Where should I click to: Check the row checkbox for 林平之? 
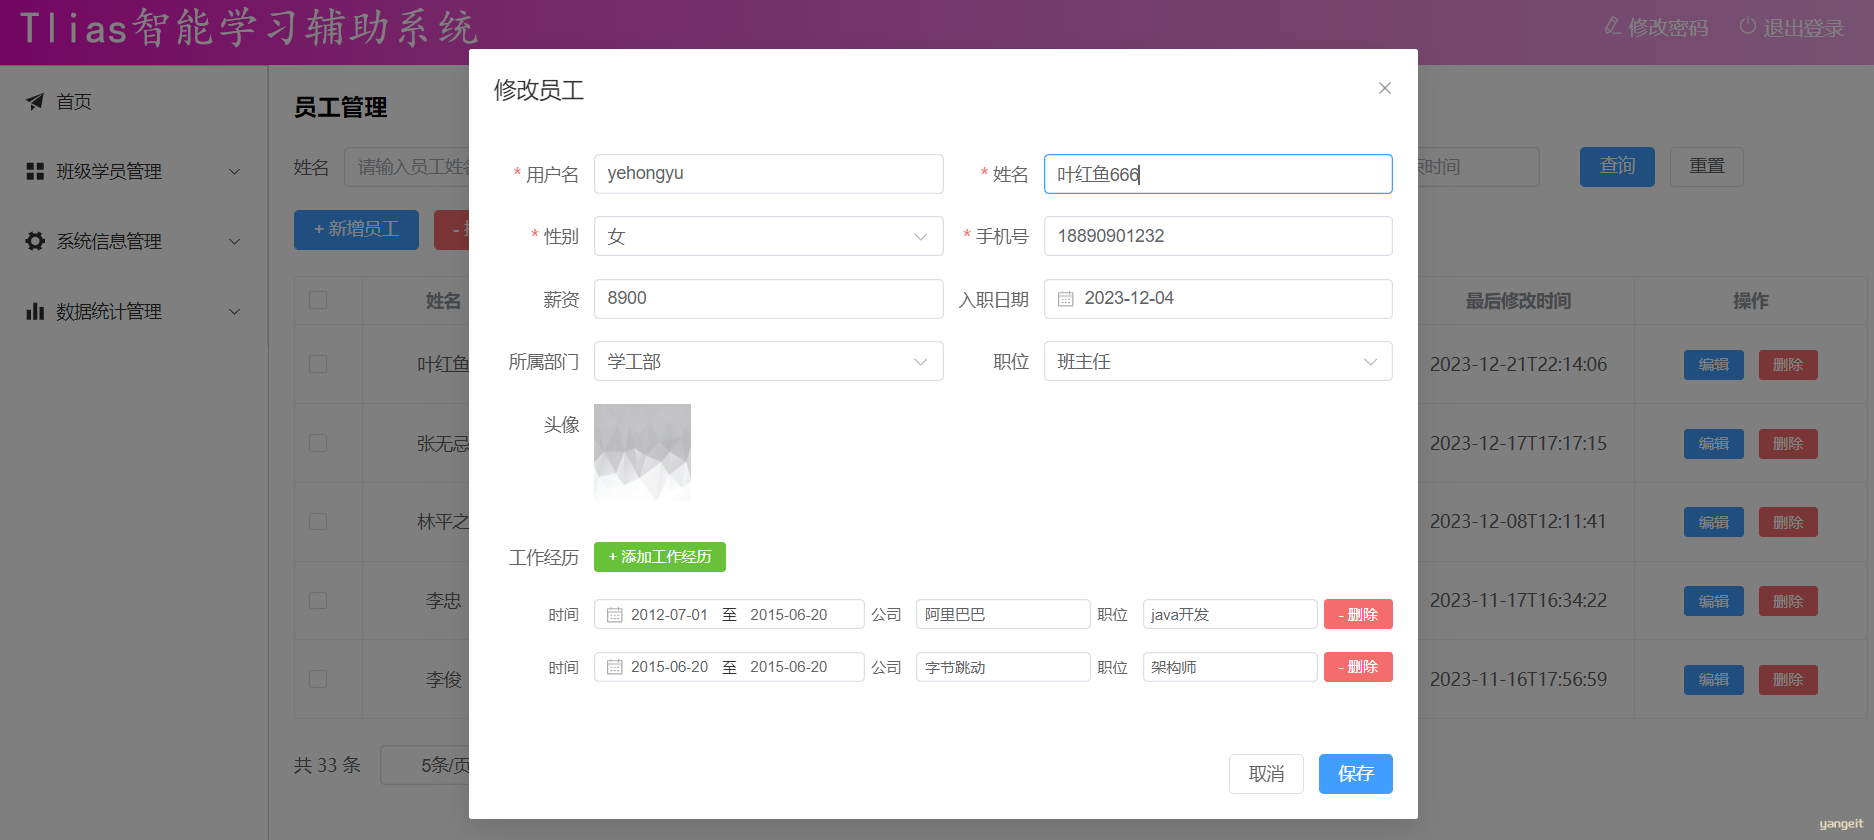click(318, 521)
